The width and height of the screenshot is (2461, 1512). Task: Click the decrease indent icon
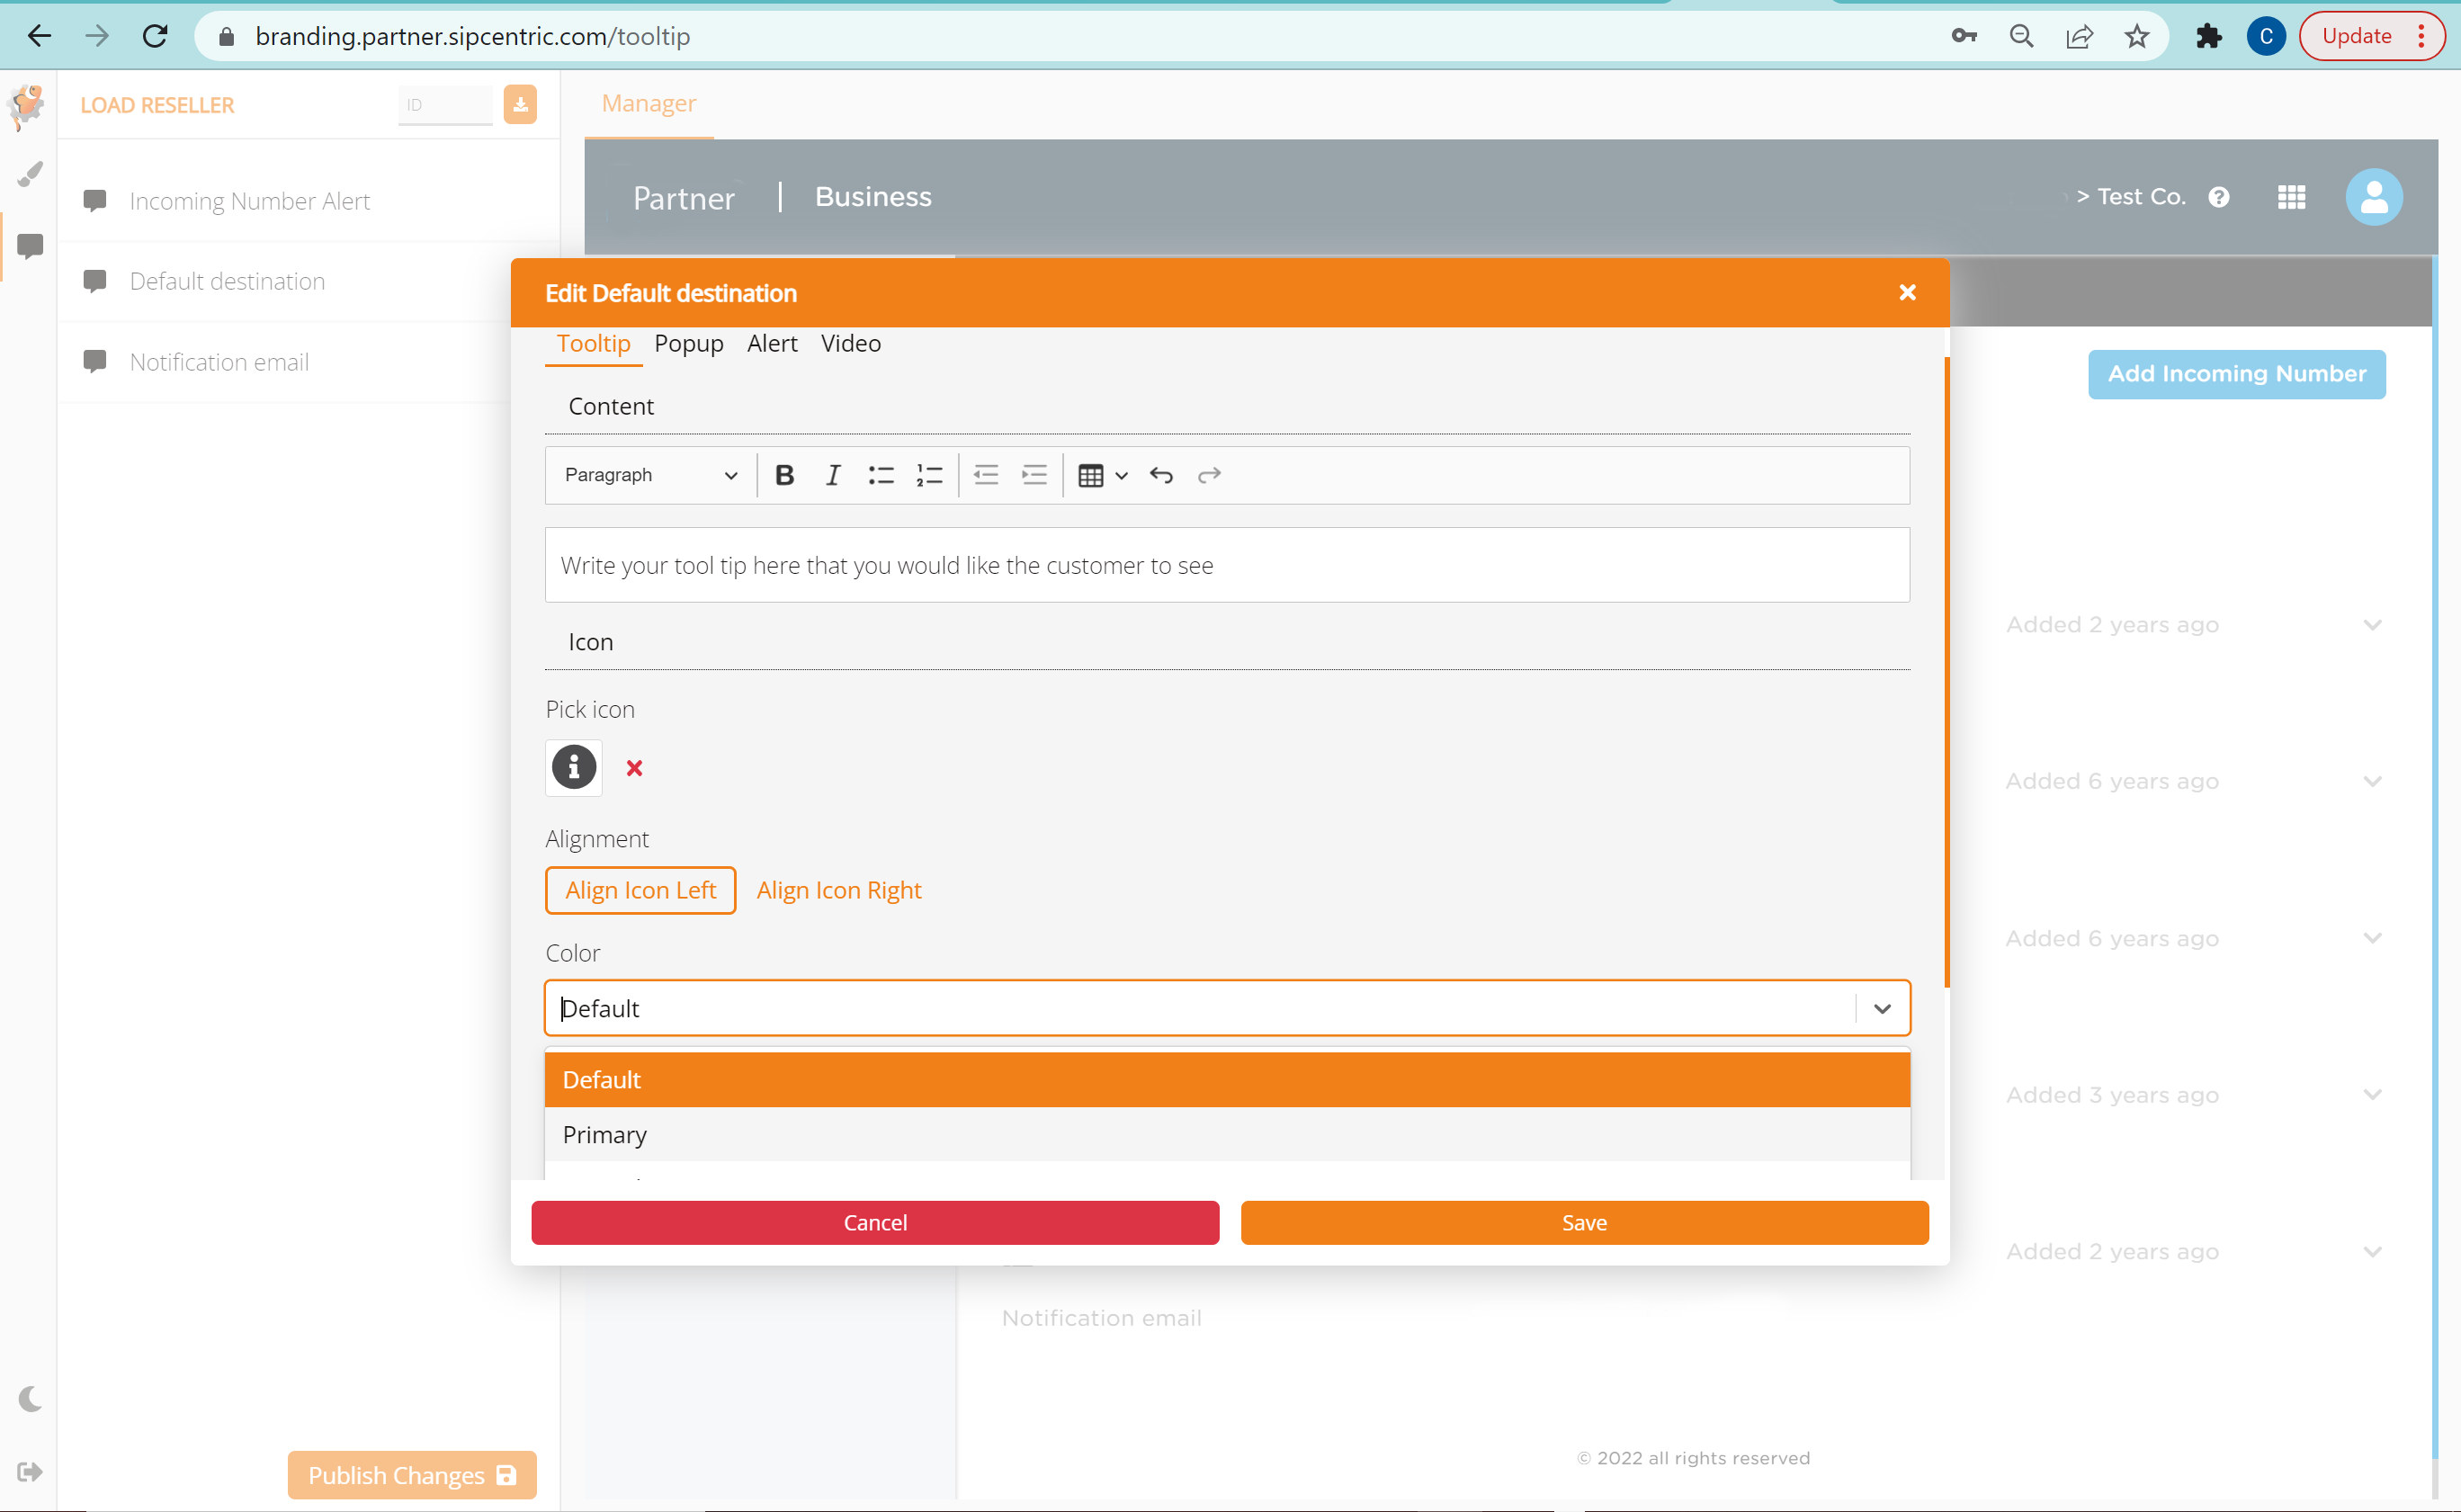(x=986, y=475)
